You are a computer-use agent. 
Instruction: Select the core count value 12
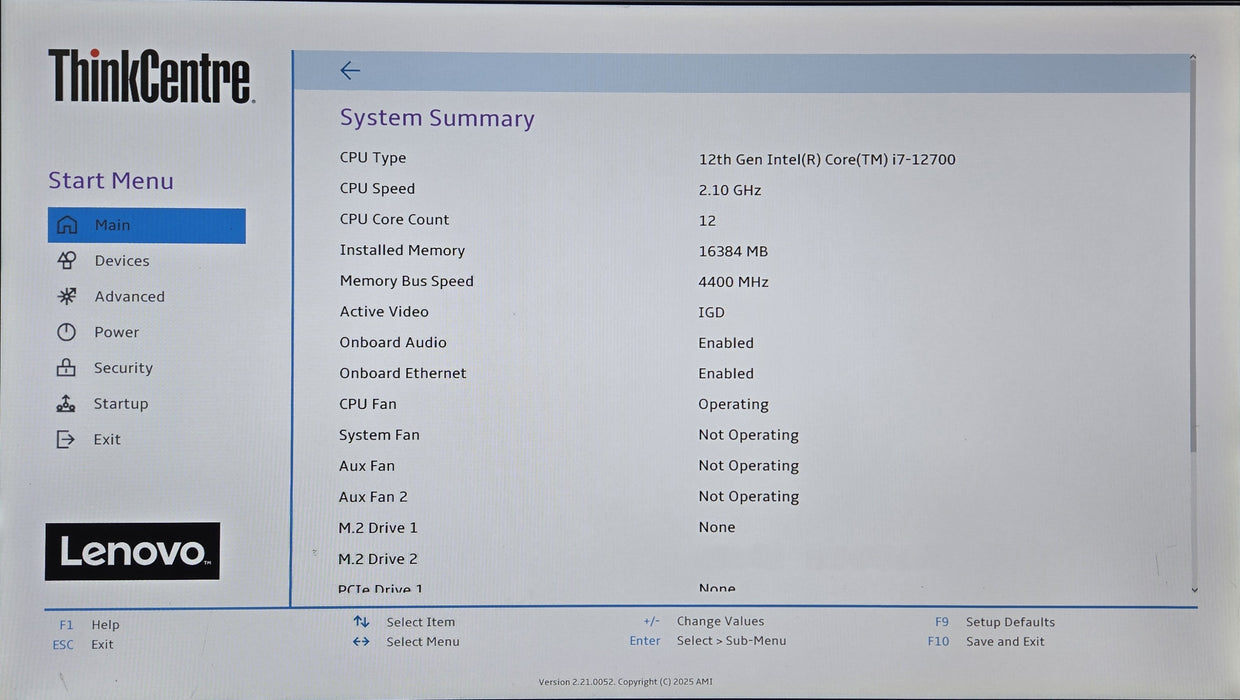(707, 221)
